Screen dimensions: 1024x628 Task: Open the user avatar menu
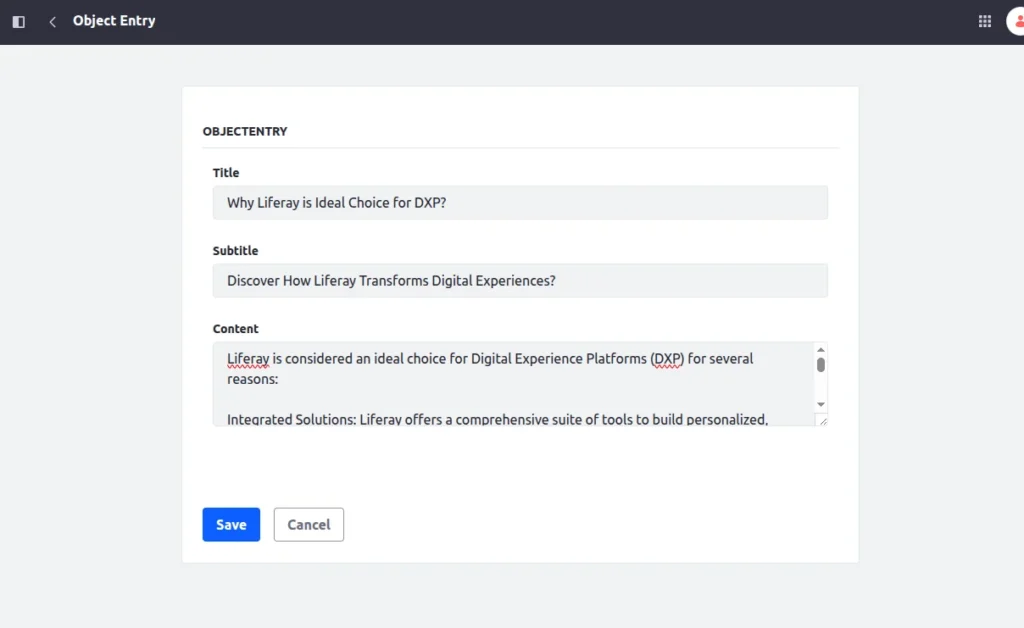click(x=1015, y=21)
